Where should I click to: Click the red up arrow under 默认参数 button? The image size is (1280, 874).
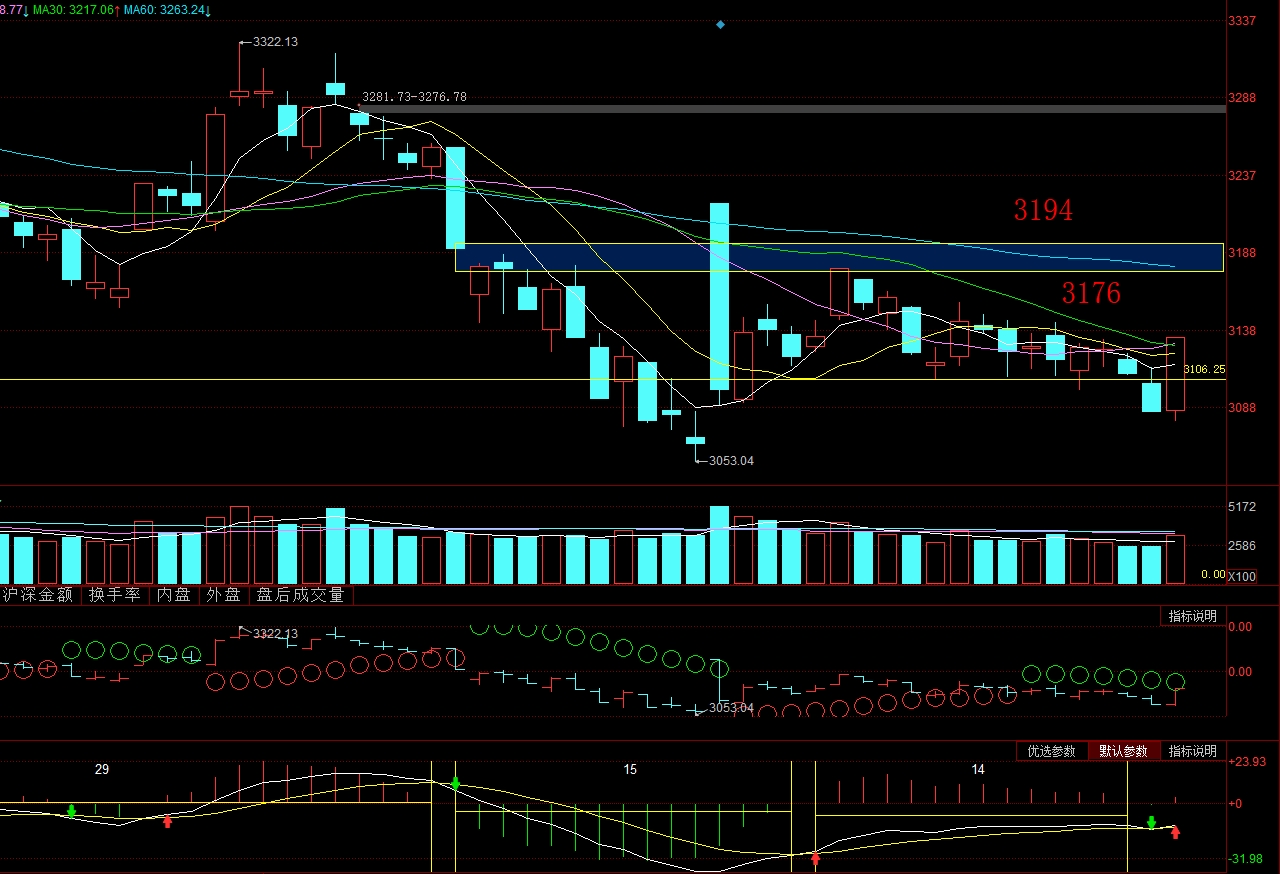[x=1175, y=832]
